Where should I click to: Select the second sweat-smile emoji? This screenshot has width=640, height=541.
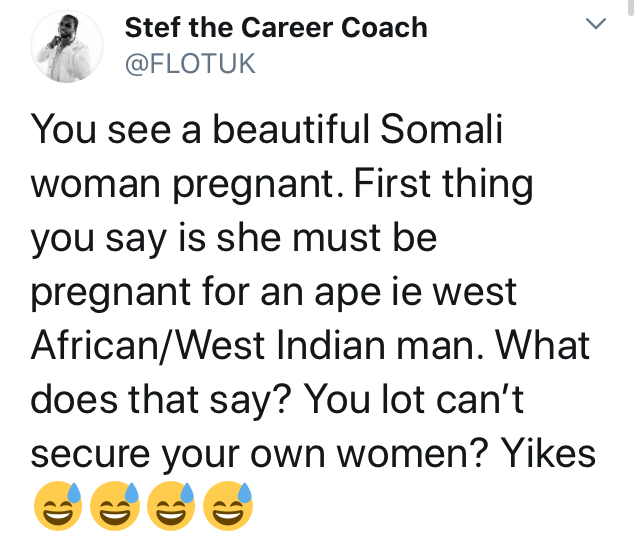click(115, 506)
